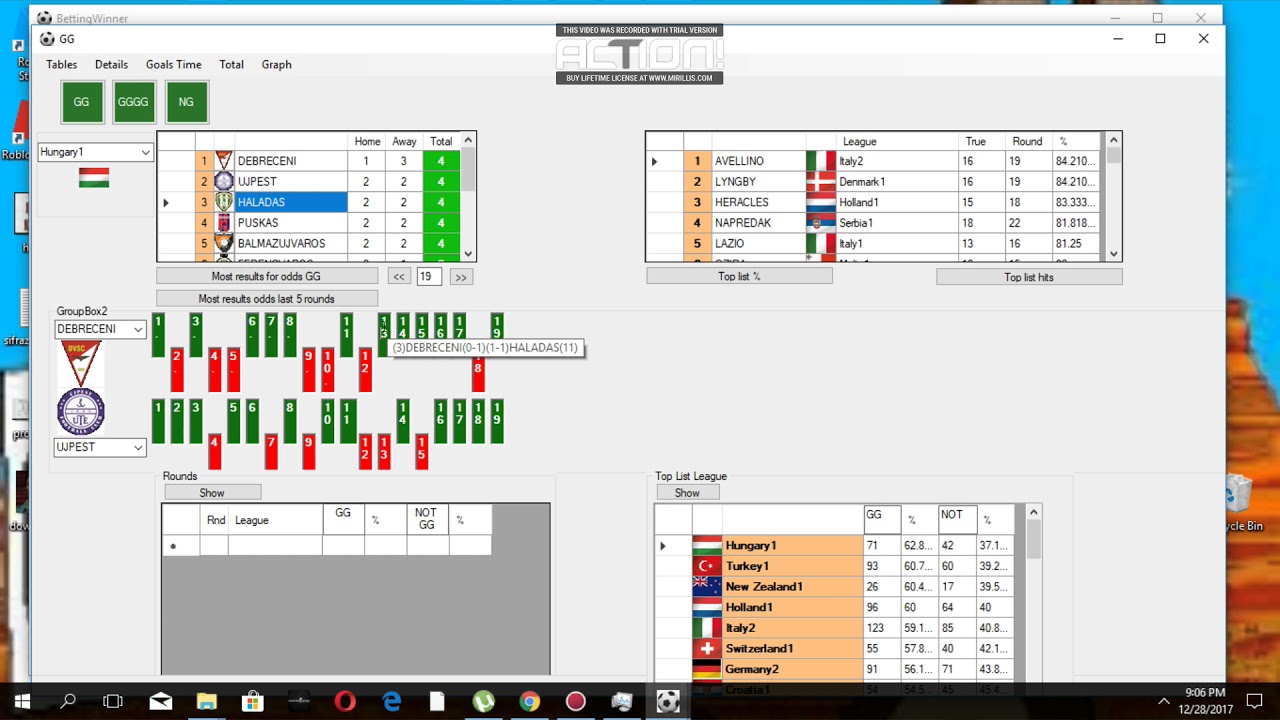This screenshot has width=1280, height=720.
Task: Click Most results odds last 5 rounds
Action: point(266,299)
